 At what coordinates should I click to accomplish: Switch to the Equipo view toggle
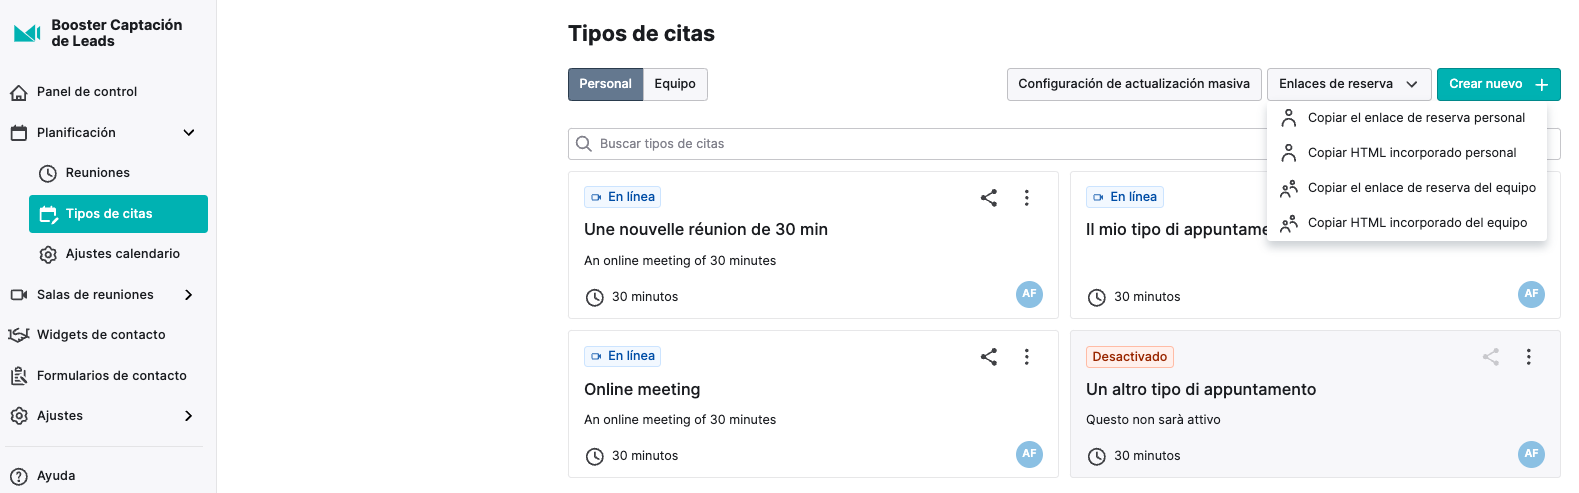(675, 84)
